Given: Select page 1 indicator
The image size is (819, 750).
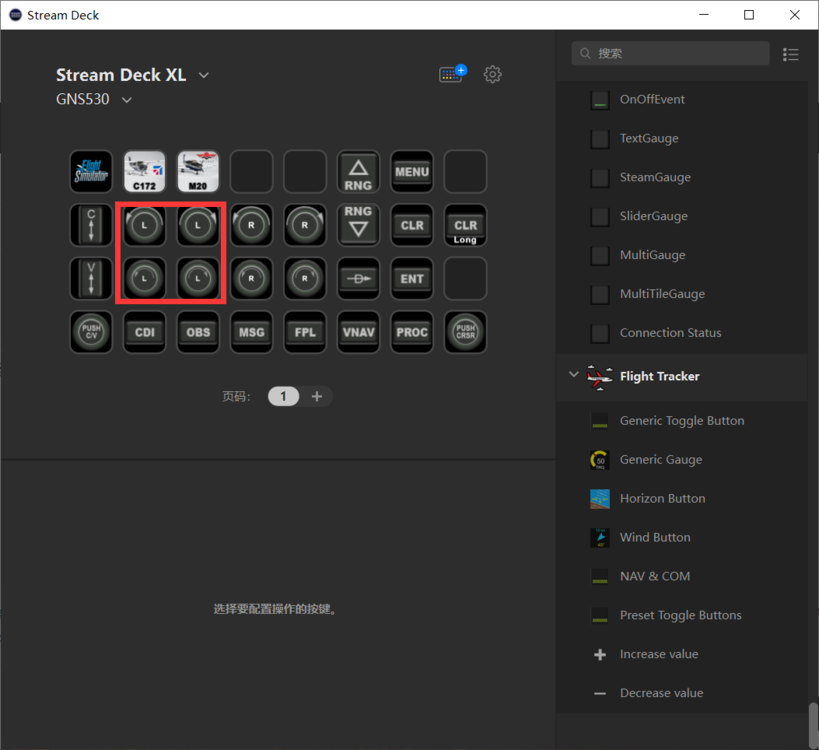Looking at the screenshot, I should click(283, 396).
